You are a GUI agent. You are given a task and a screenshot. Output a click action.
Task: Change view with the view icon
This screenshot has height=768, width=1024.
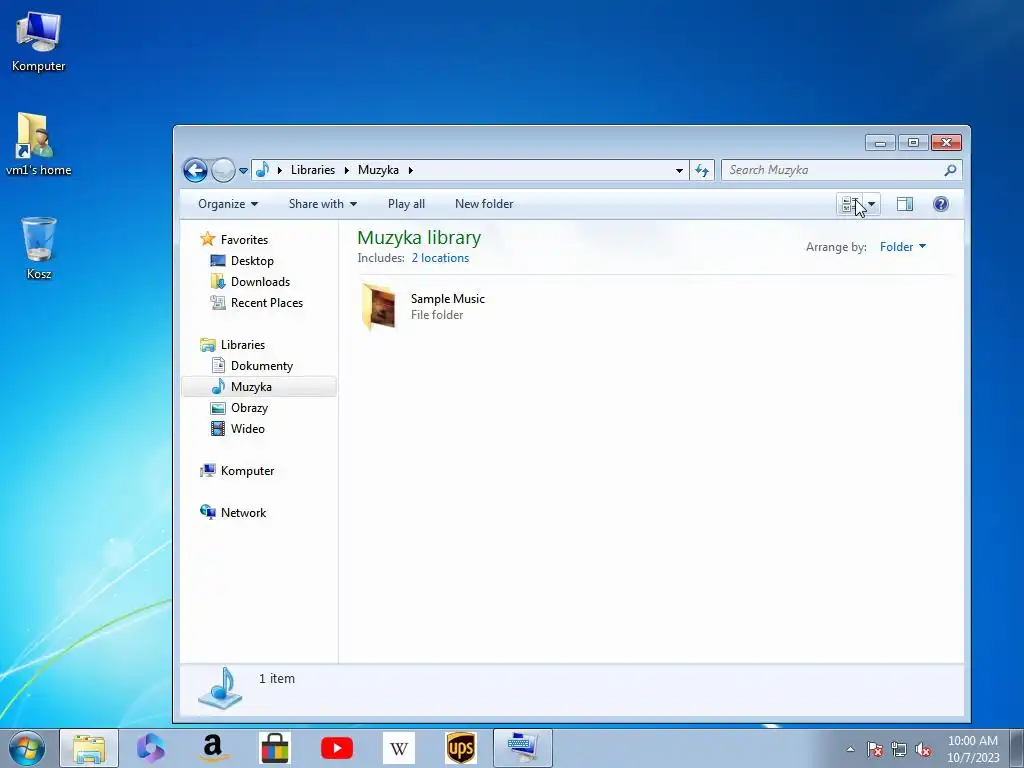click(x=850, y=204)
